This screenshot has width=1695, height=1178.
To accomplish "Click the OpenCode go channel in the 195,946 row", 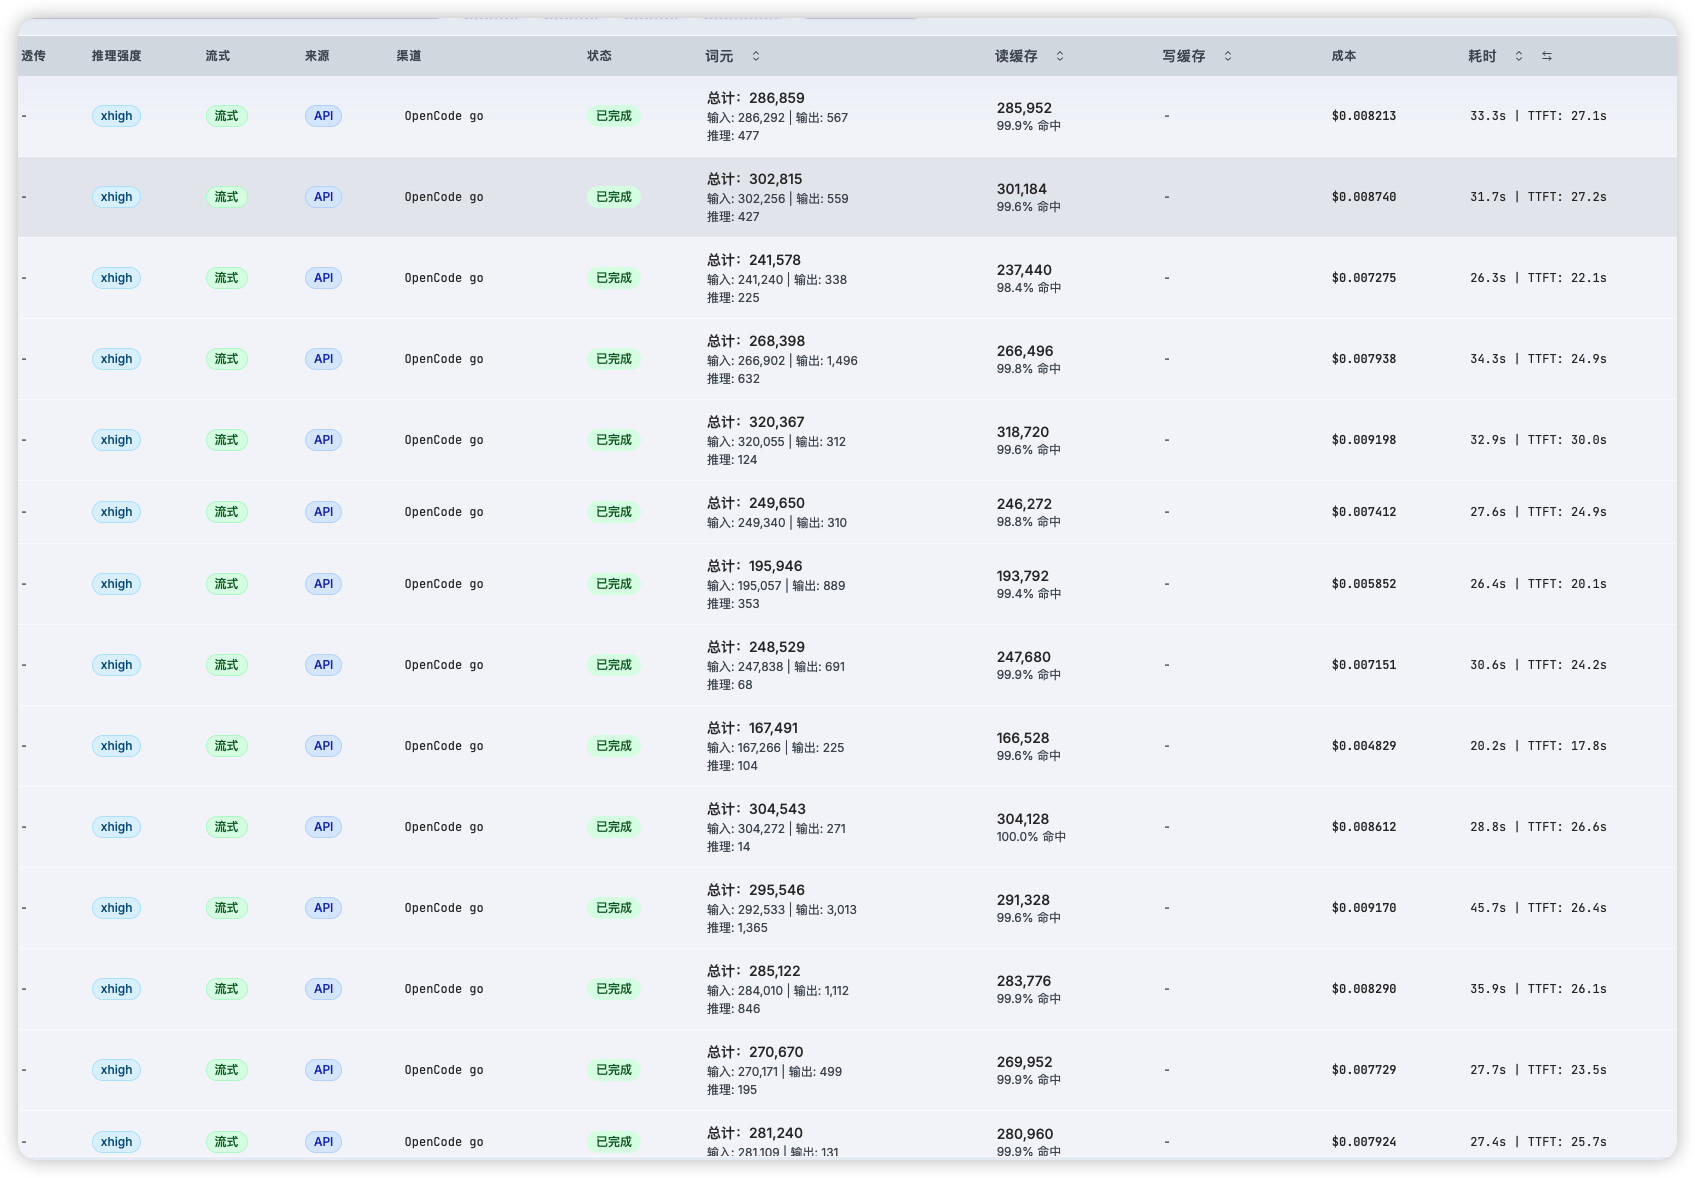I will click(444, 584).
